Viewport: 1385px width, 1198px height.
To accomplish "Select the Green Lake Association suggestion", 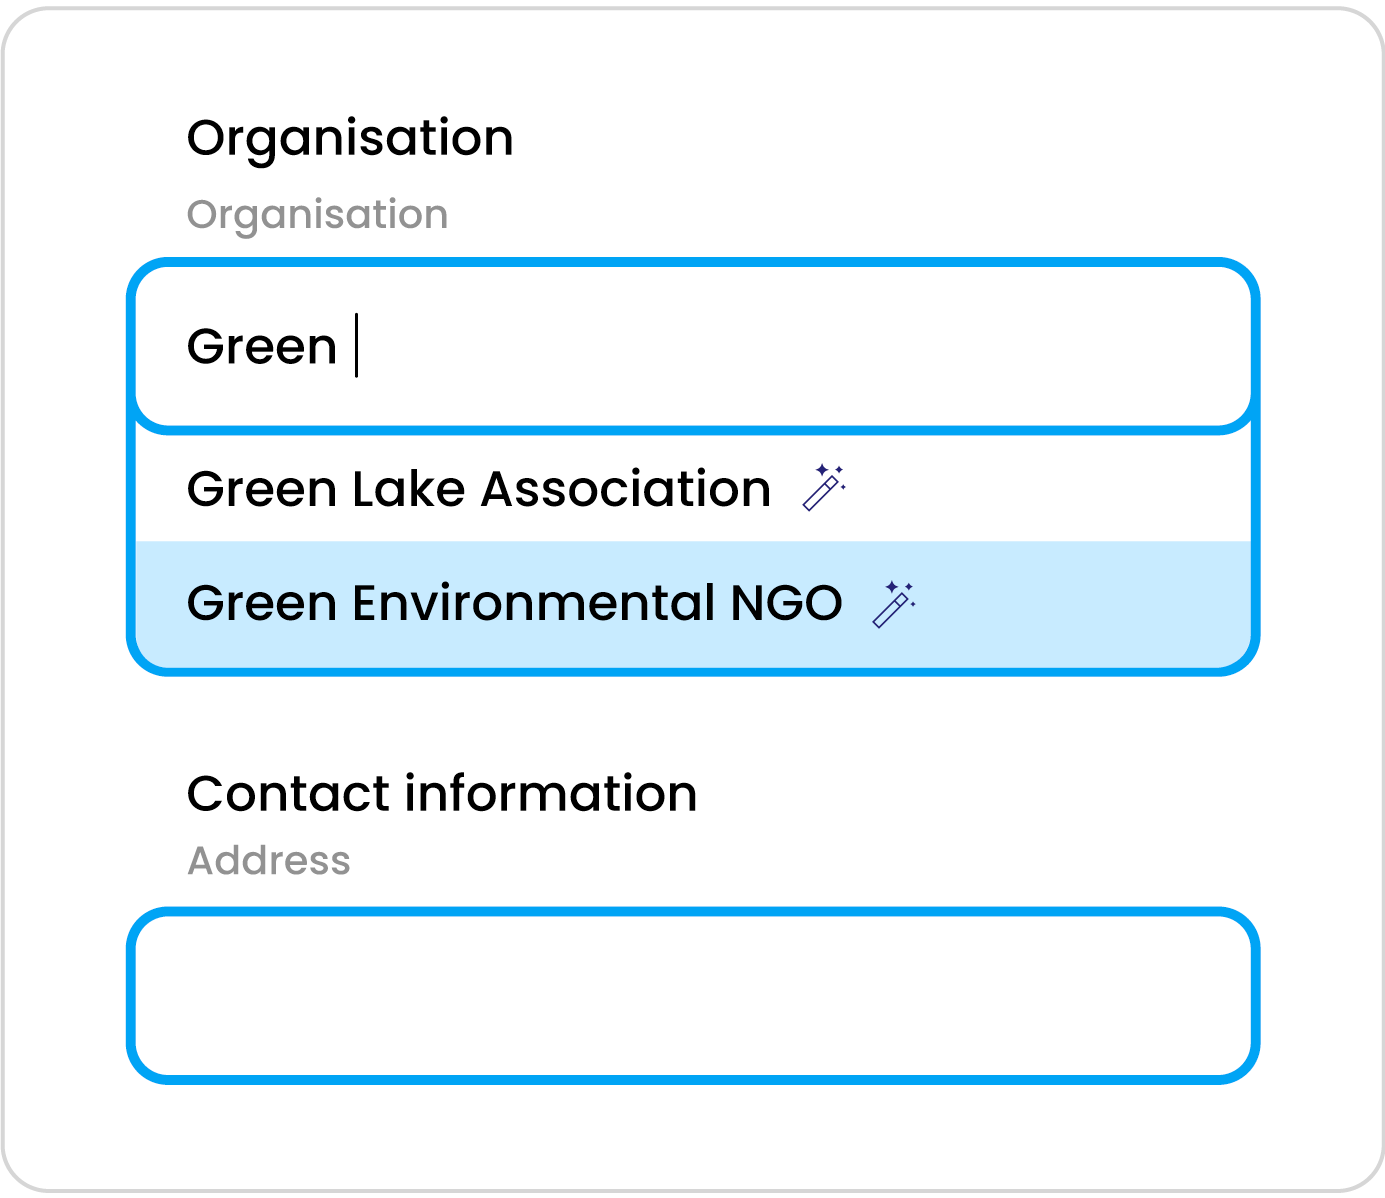I will pyautogui.click(x=478, y=489).
